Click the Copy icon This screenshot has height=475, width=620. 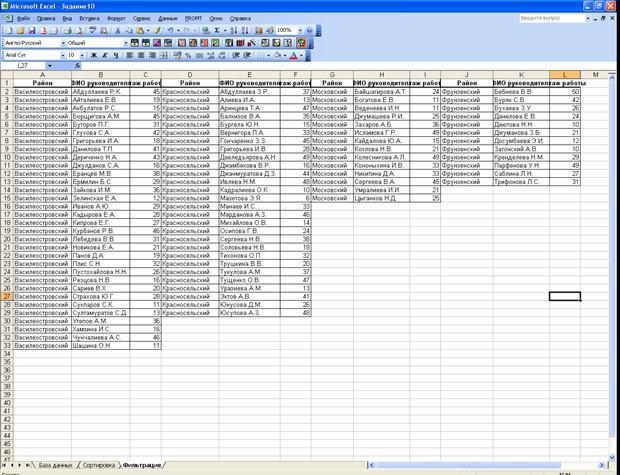(129, 30)
